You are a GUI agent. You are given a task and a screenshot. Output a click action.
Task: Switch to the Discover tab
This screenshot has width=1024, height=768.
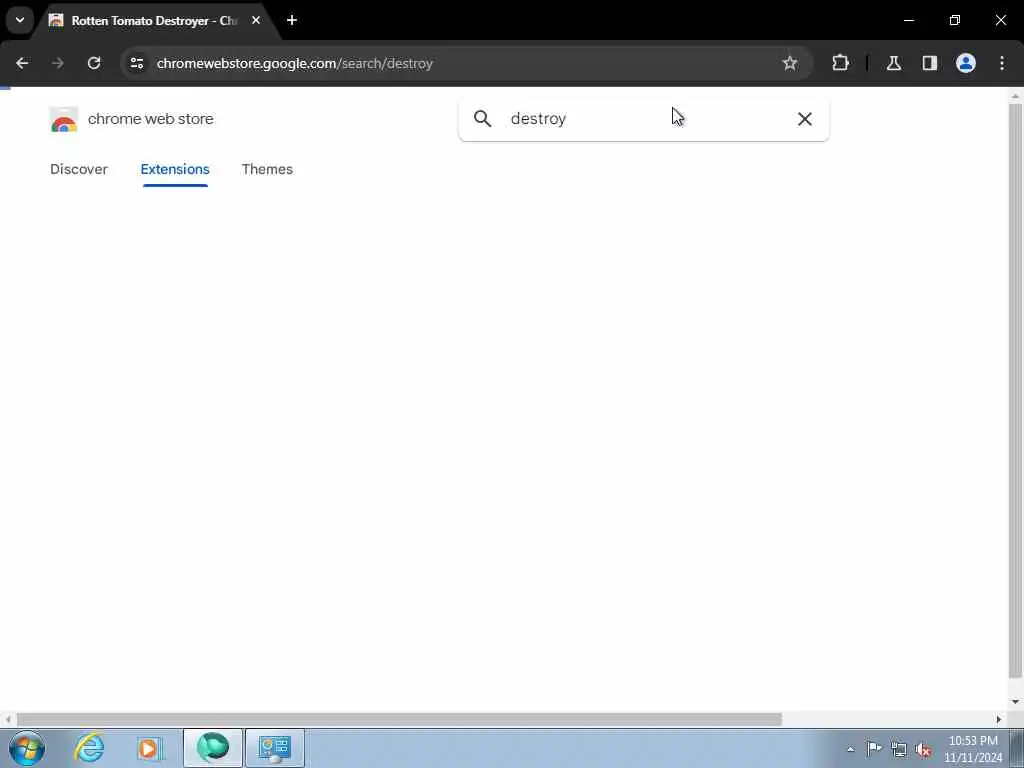79,169
